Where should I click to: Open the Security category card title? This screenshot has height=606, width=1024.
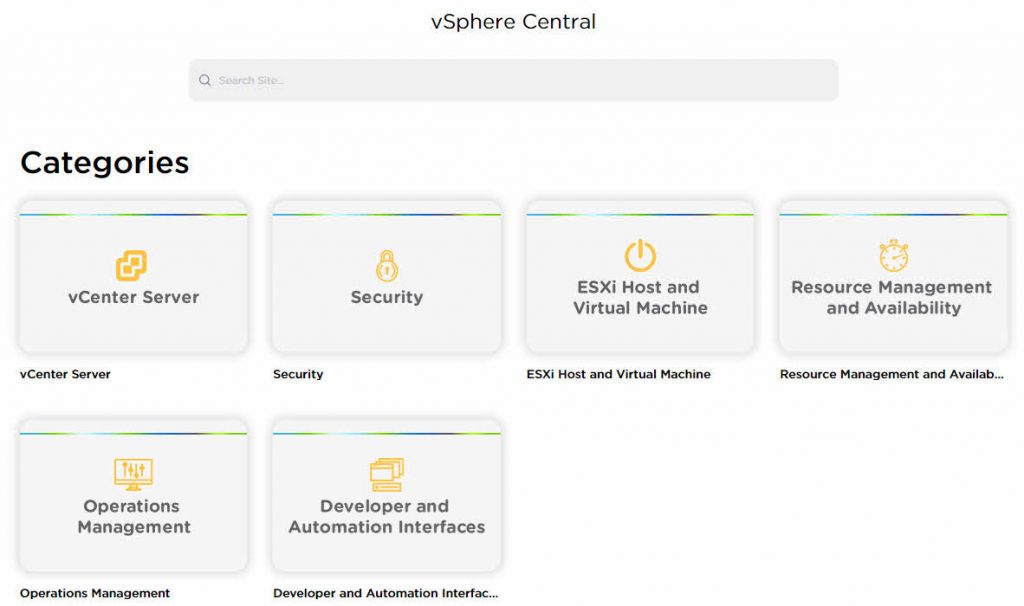[387, 297]
